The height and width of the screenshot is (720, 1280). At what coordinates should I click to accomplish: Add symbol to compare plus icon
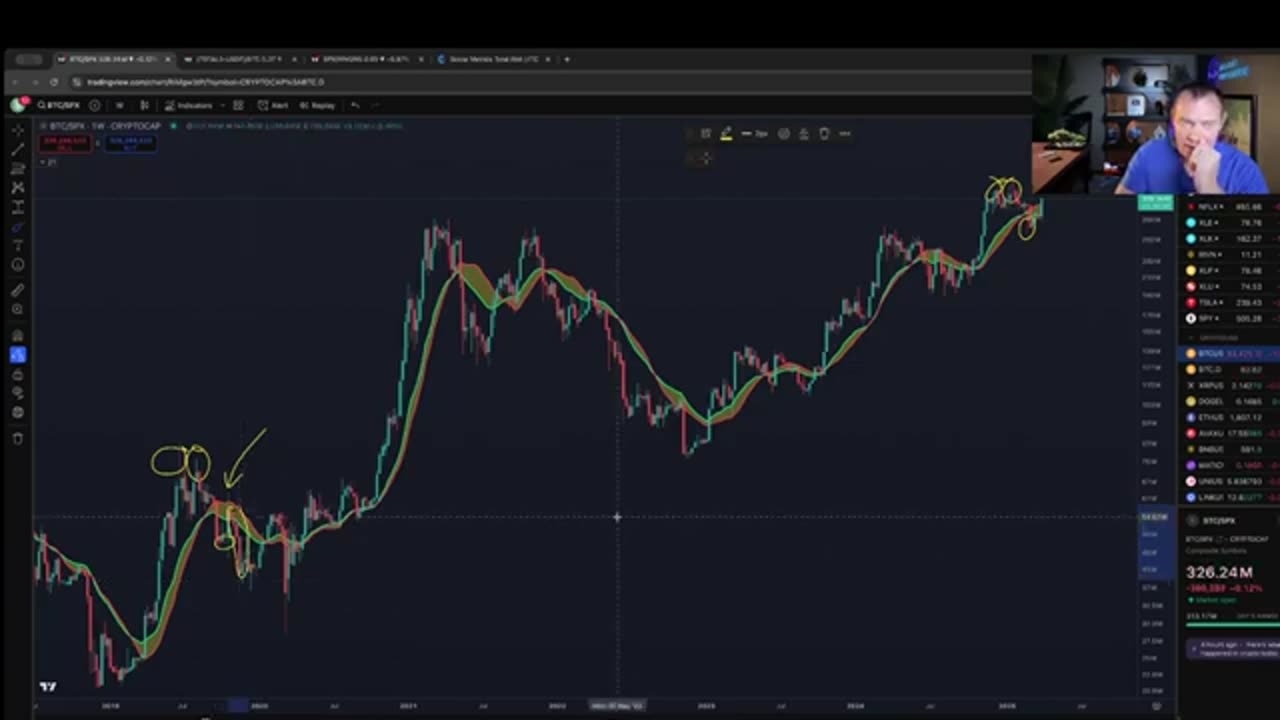(94, 105)
